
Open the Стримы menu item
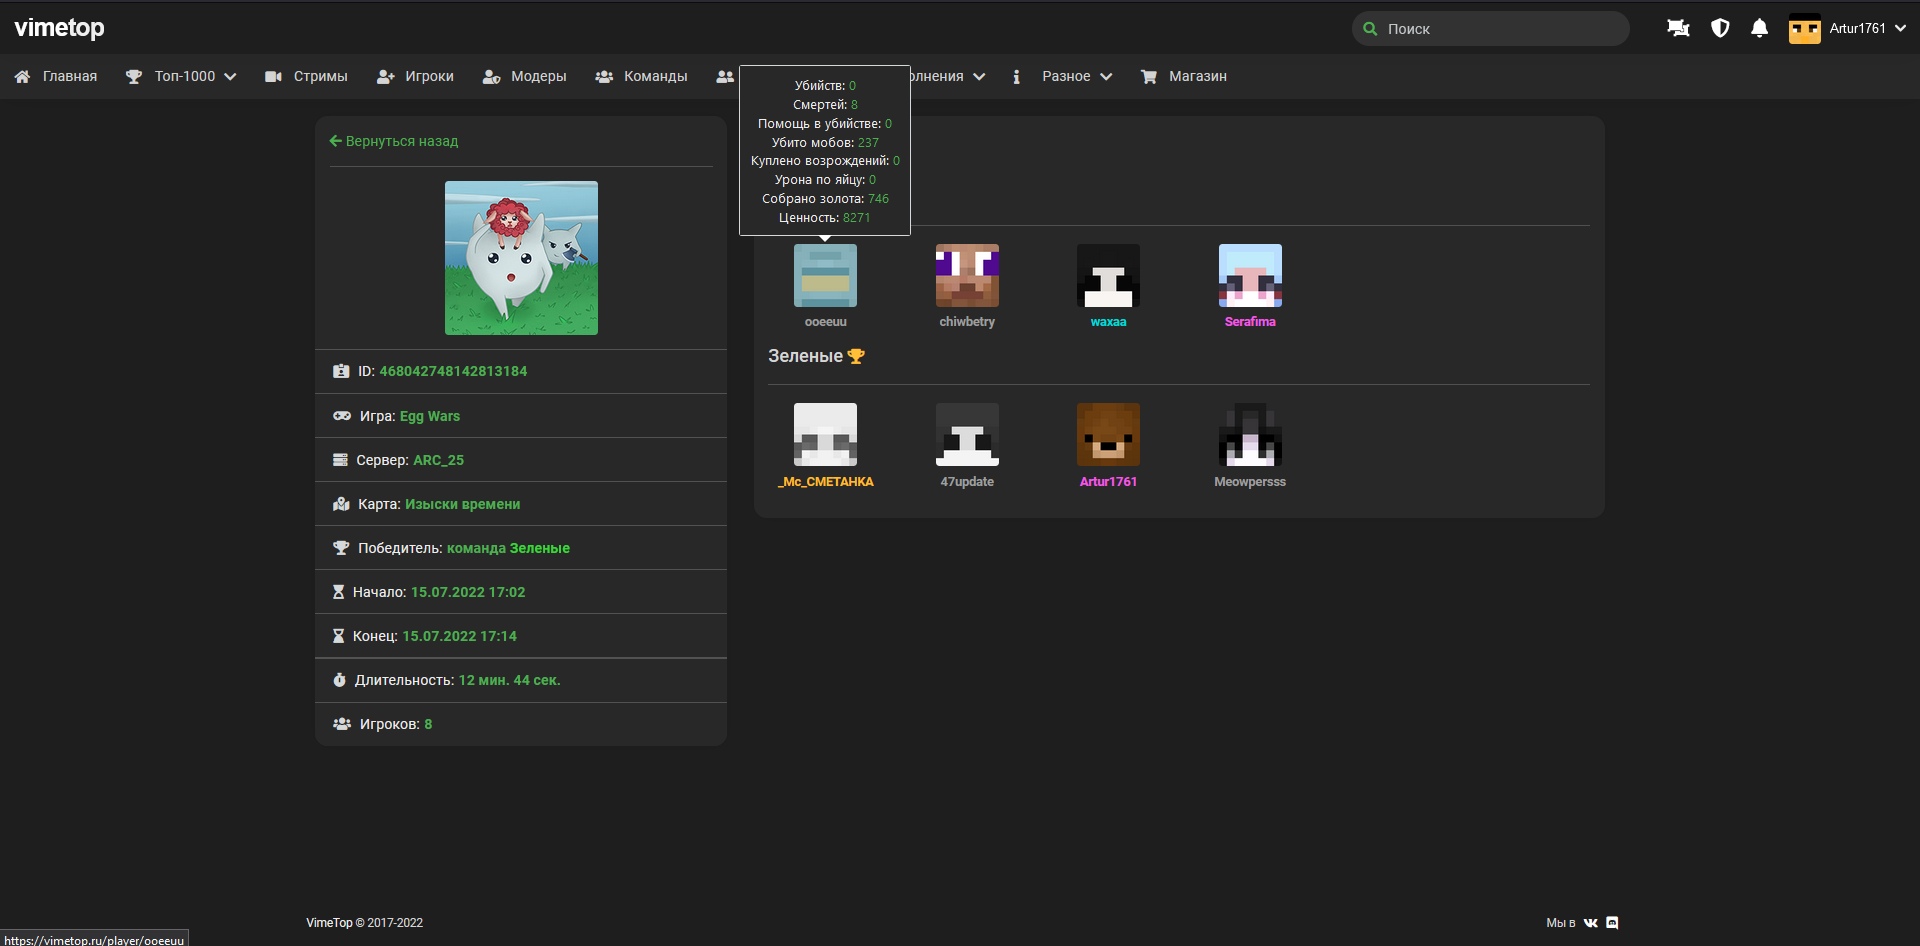click(306, 77)
